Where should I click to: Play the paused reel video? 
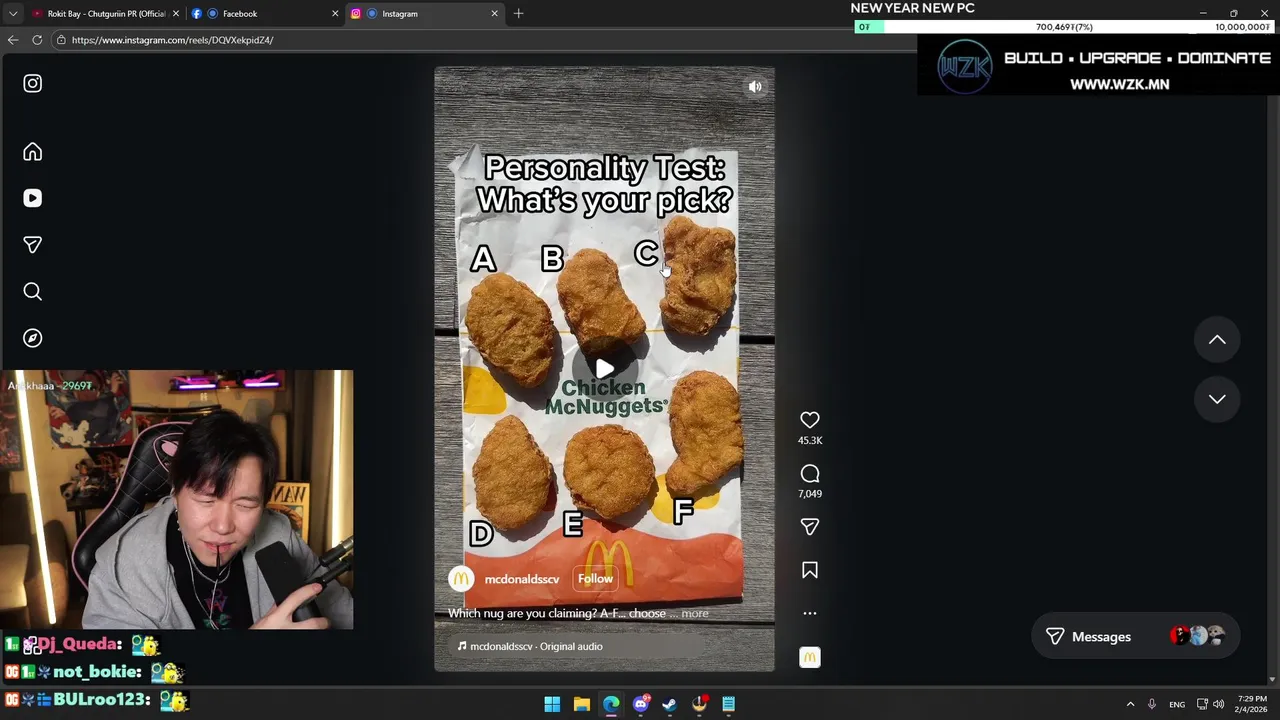(604, 369)
